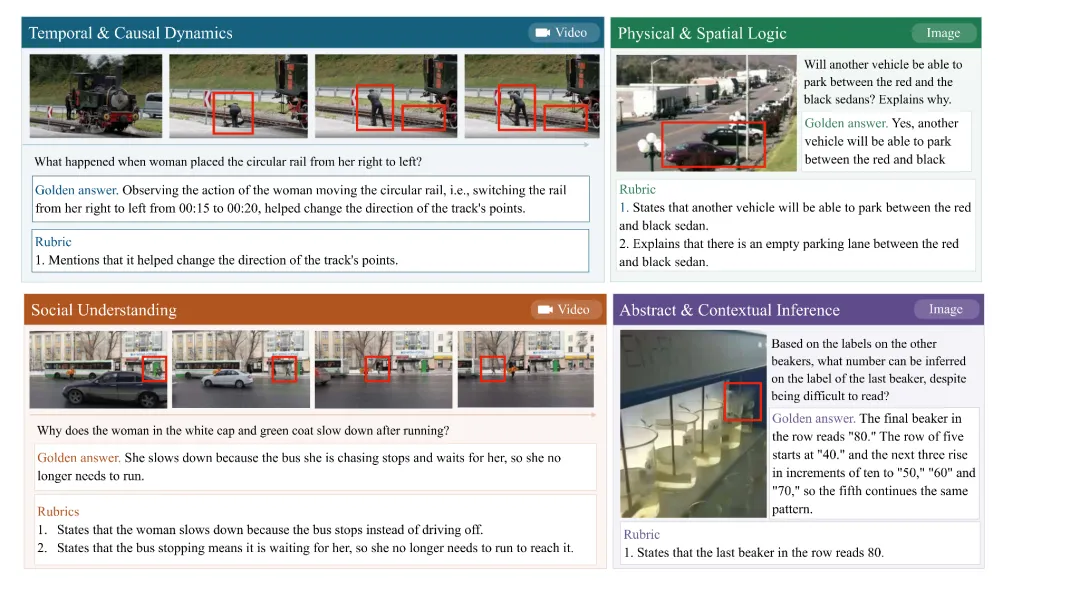The width and height of the screenshot is (1080, 608).
Task: Click the Video badge in Social Understanding header
Action: pos(565,309)
